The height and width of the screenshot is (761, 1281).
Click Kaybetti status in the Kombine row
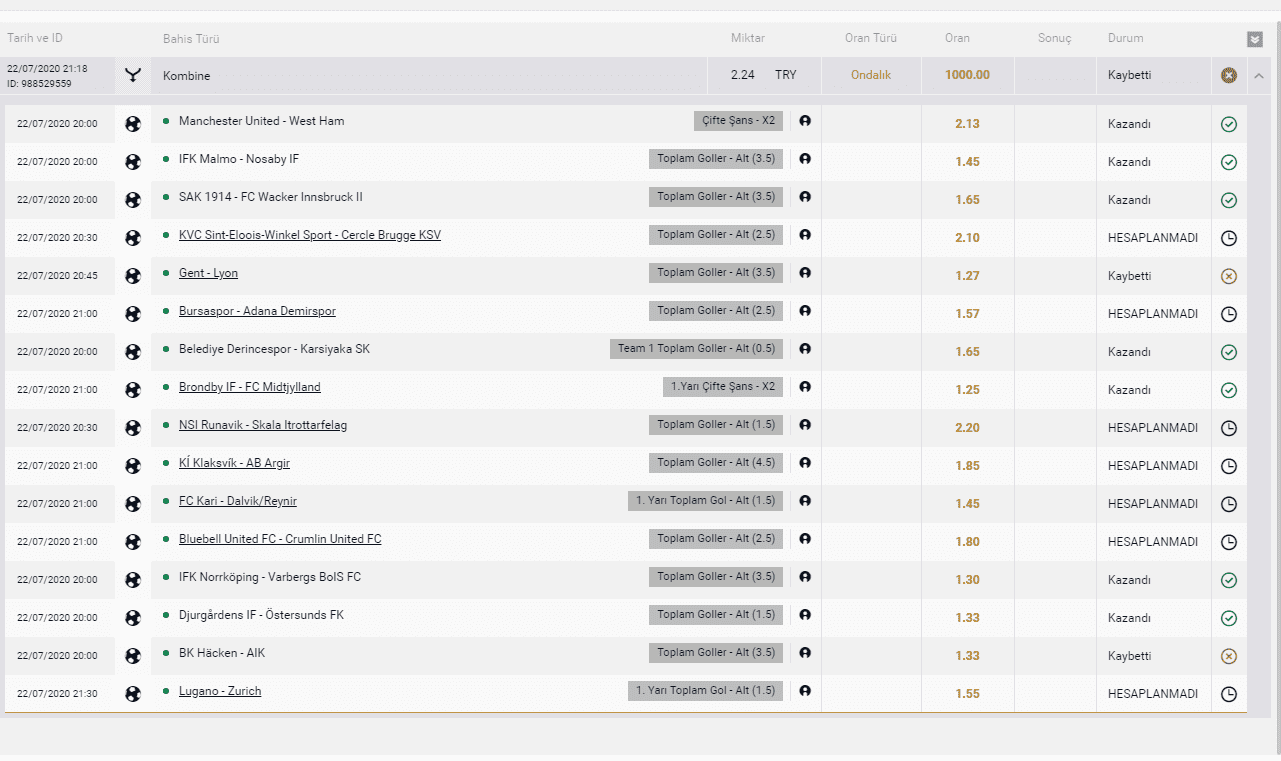tap(1130, 75)
